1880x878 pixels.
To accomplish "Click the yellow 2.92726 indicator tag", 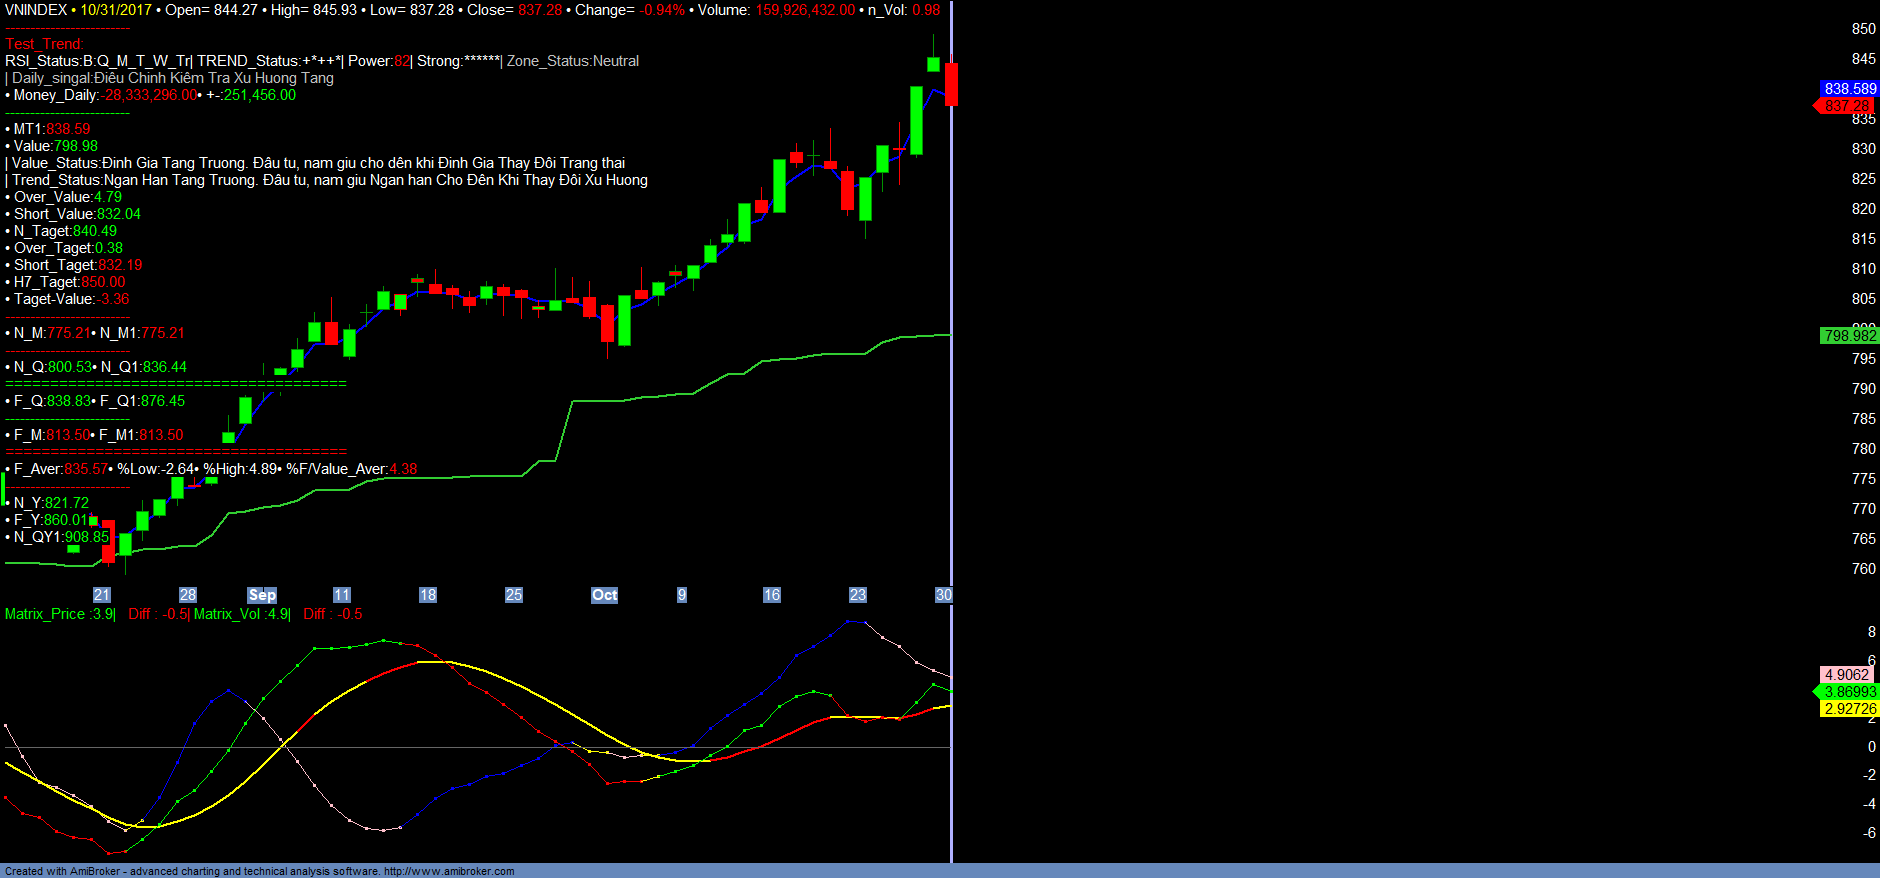I will pos(1850,709).
